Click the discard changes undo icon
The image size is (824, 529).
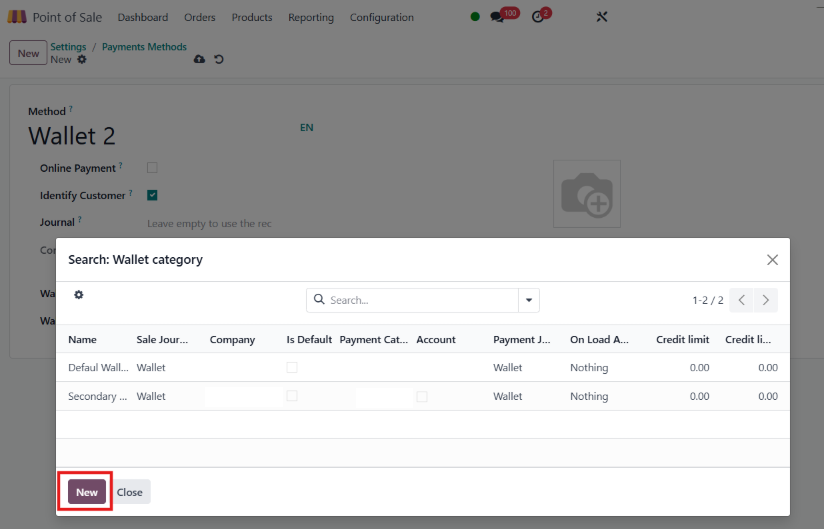[219, 60]
